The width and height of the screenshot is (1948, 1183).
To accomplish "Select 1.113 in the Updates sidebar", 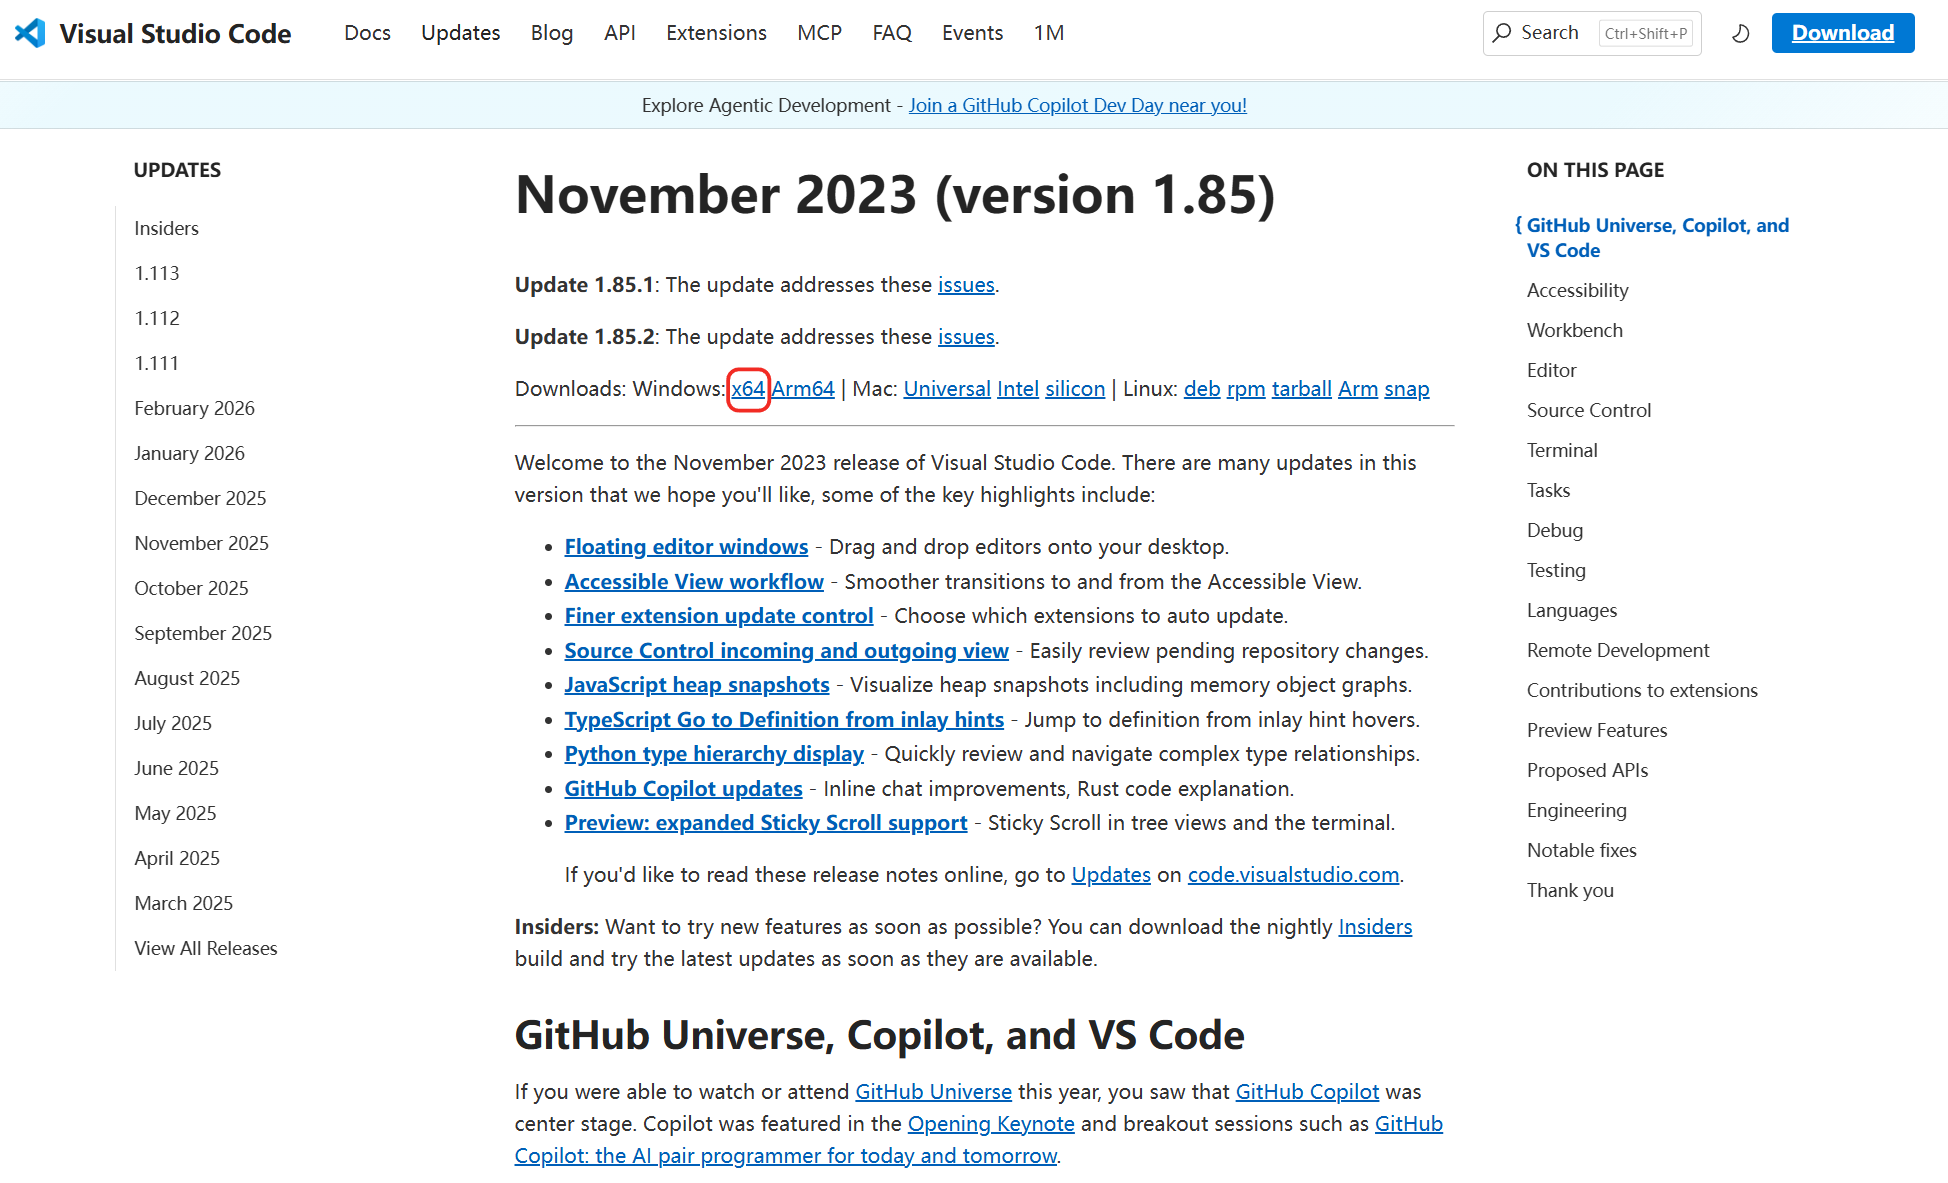I will point(157,273).
